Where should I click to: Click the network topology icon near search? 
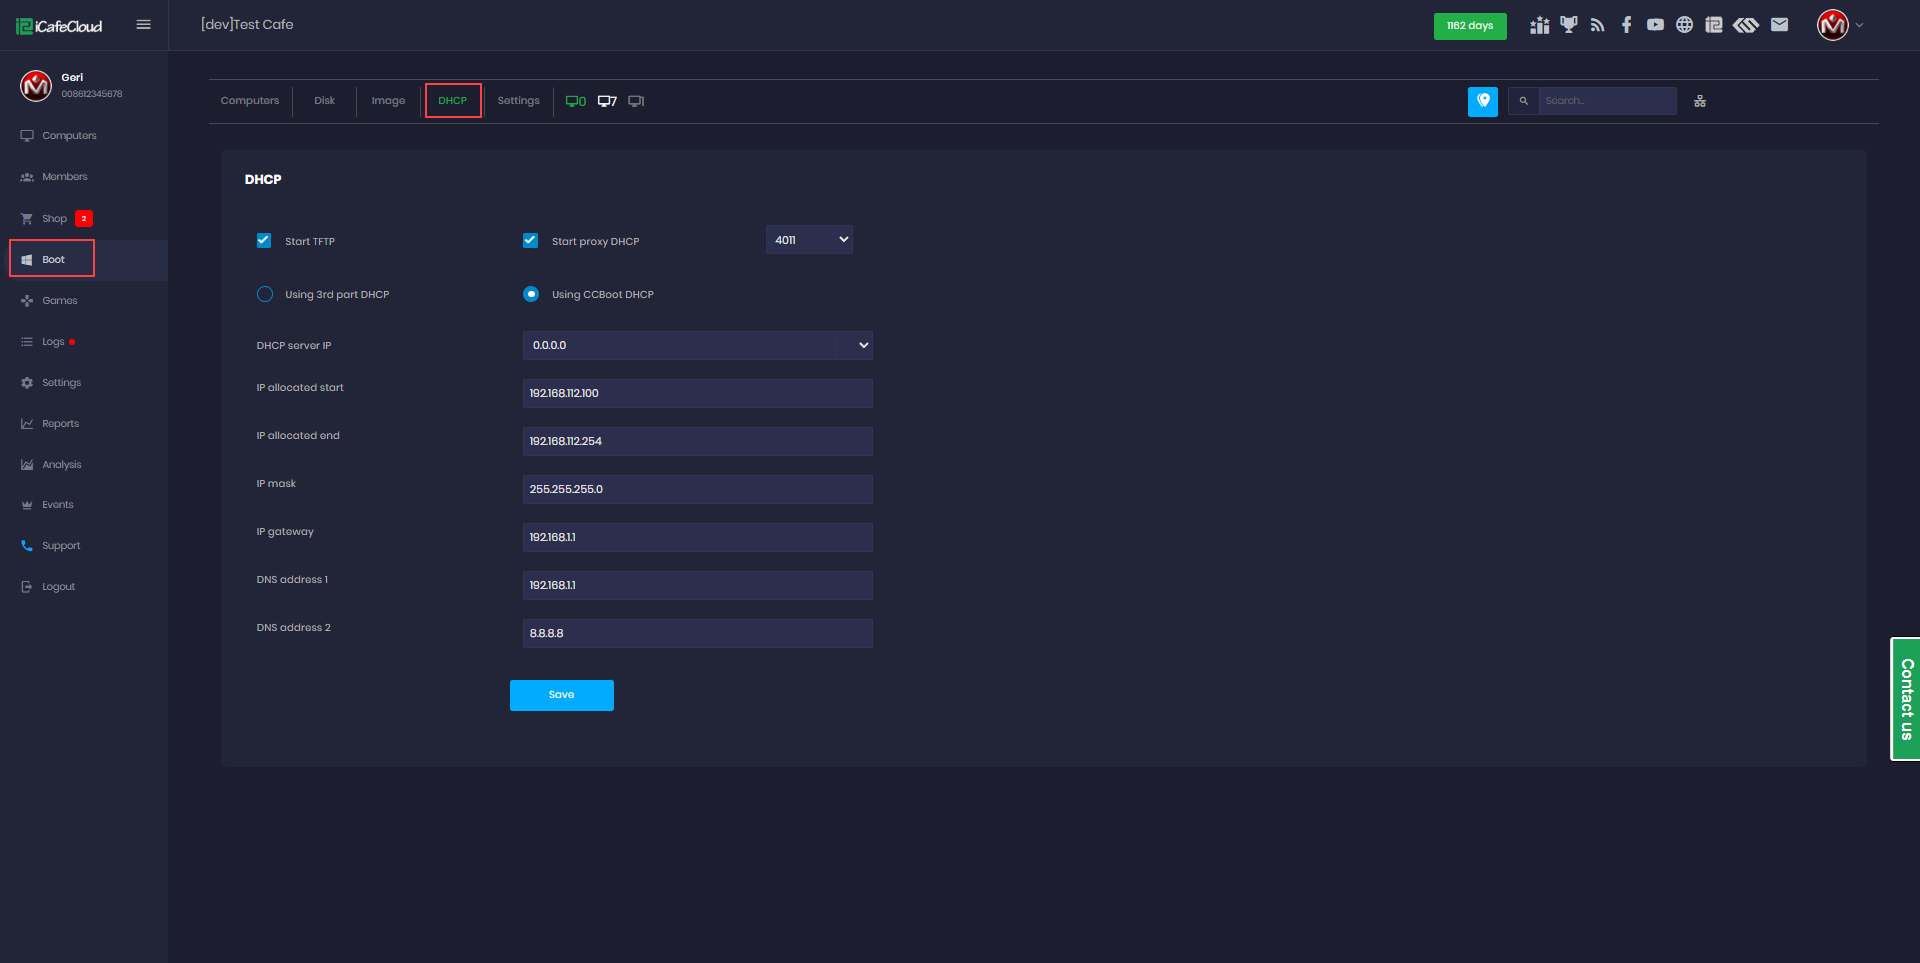pyautogui.click(x=1699, y=100)
